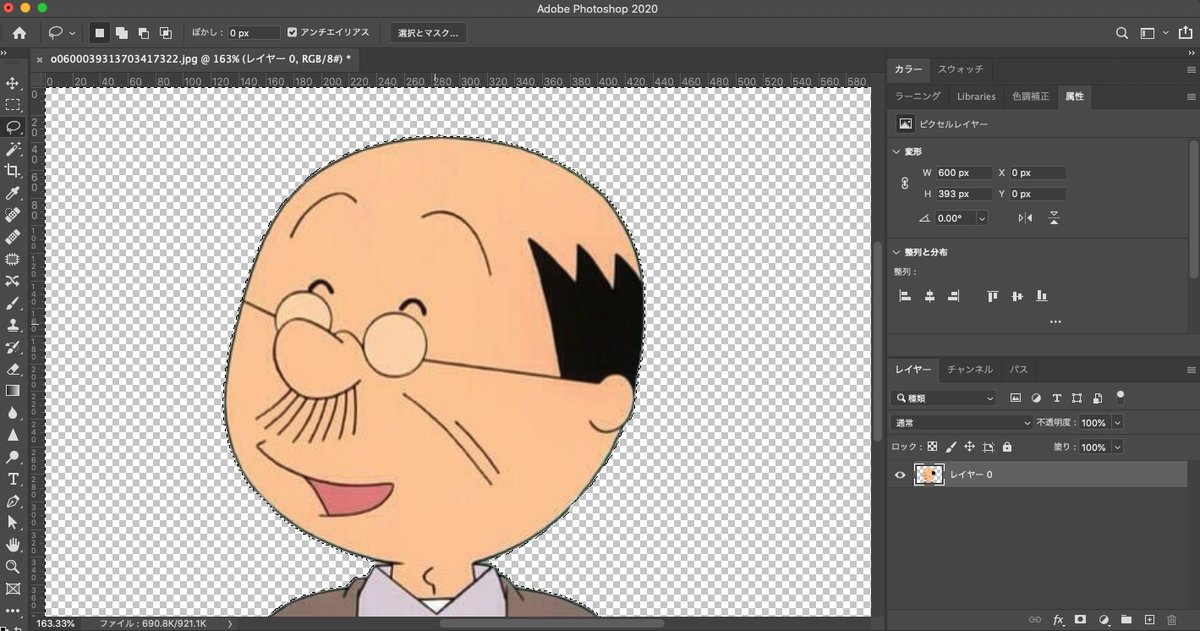Open the 不透明度 opacity dropdown arrow

coord(1117,423)
